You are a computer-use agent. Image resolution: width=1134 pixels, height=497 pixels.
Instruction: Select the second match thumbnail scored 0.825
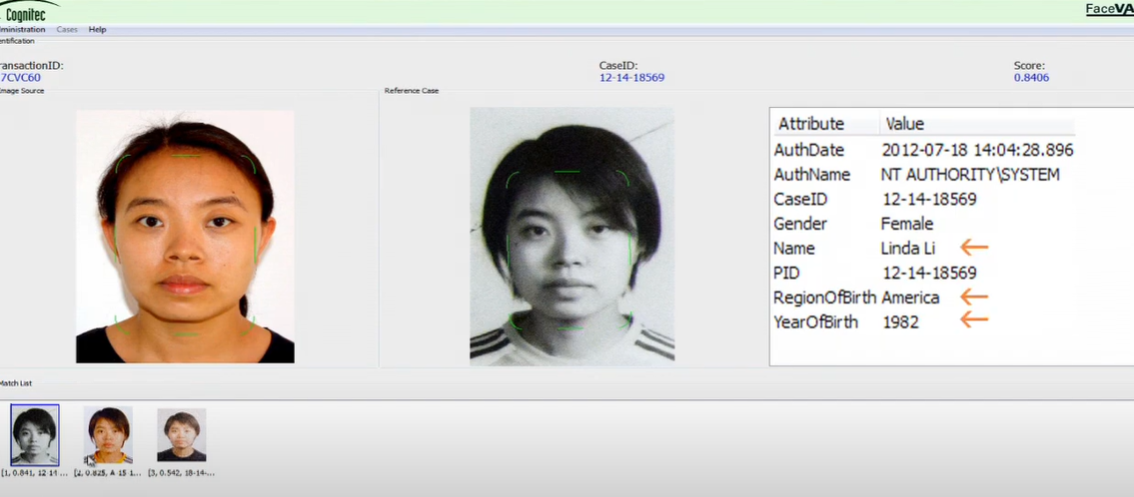(108, 435)
